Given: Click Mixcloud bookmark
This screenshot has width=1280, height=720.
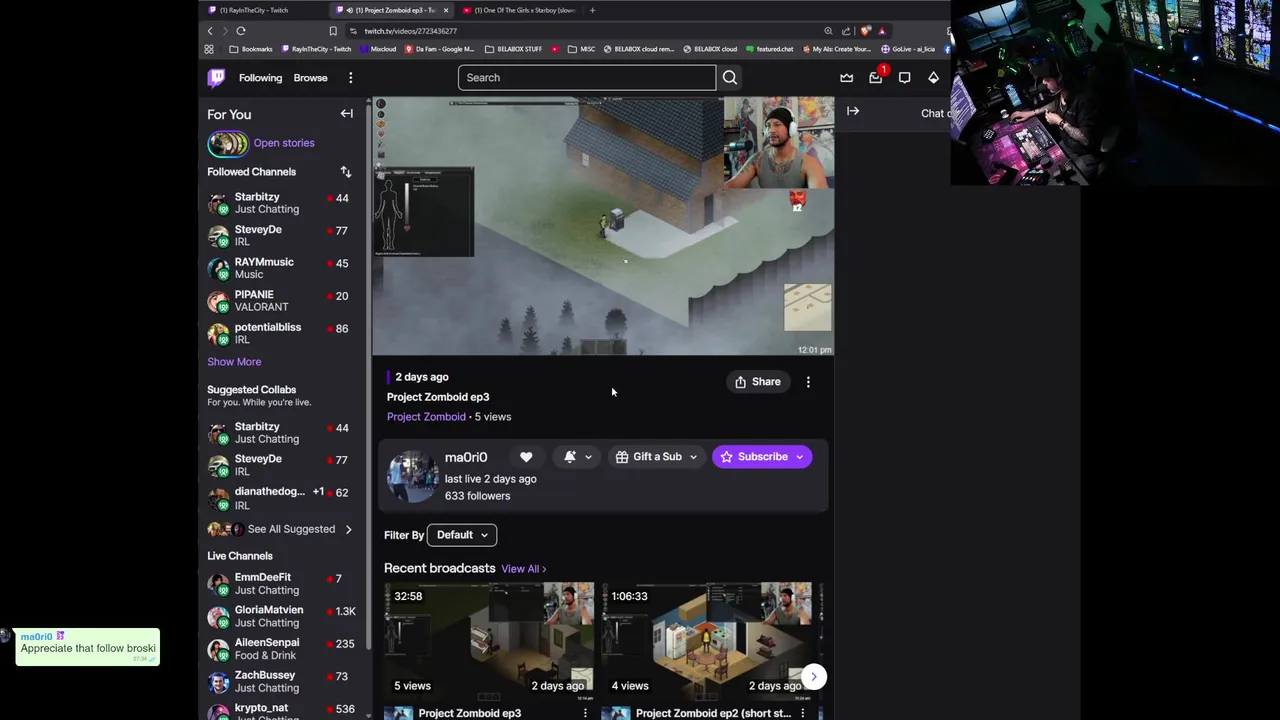Looking at the screenshot, I should (378, 49).
